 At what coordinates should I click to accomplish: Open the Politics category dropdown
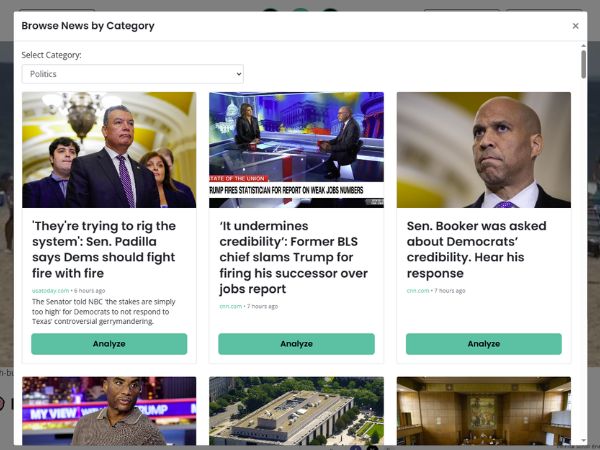pos(132,74)
